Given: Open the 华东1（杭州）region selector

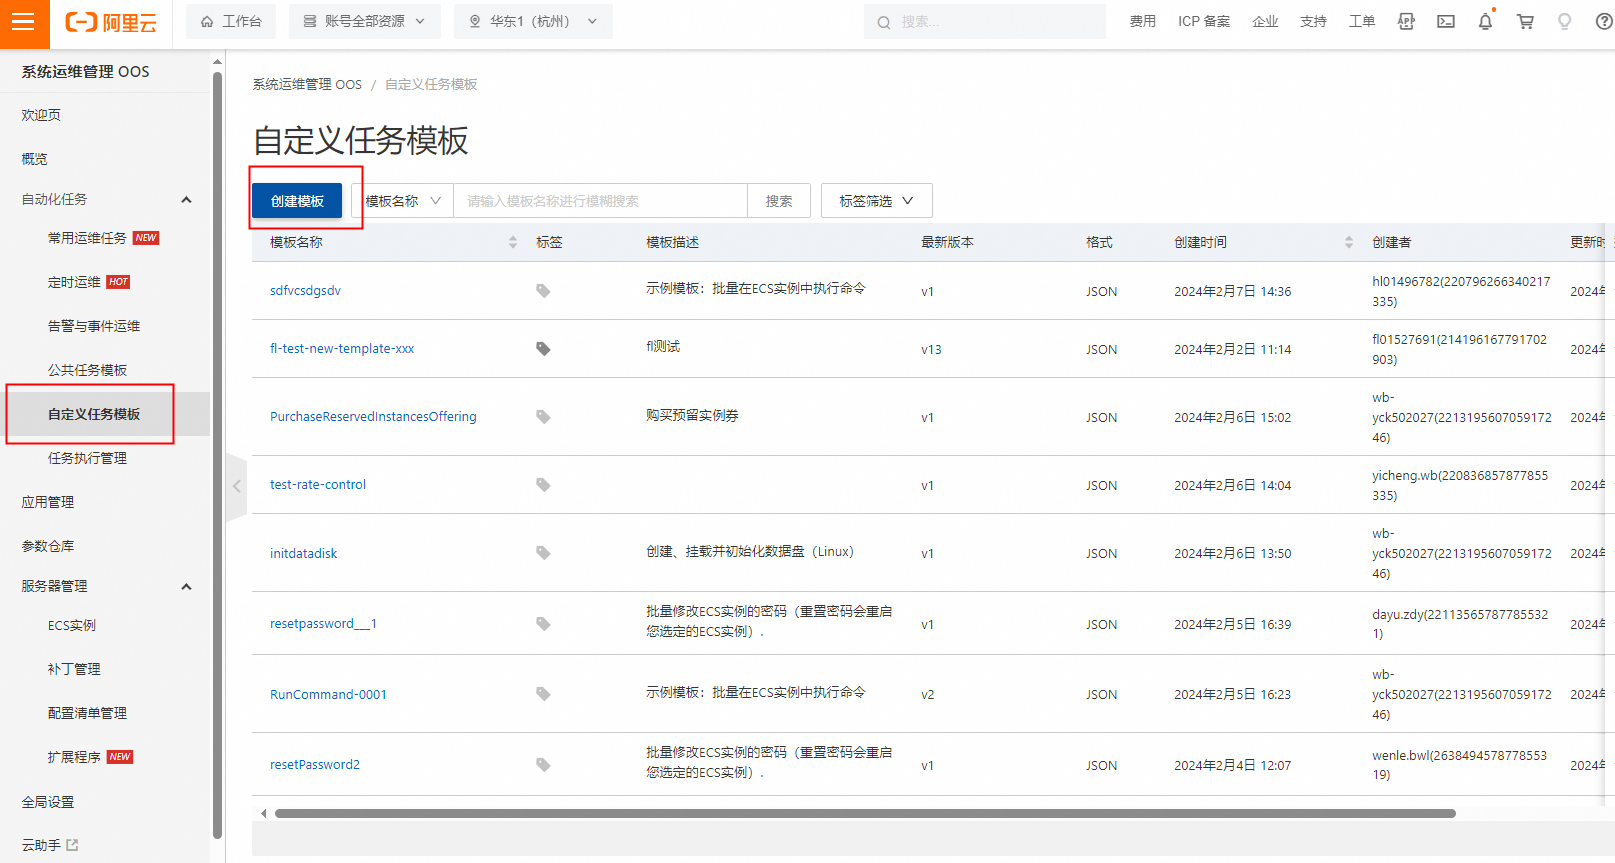Looking at the screenshot, I should click(533, 21).
